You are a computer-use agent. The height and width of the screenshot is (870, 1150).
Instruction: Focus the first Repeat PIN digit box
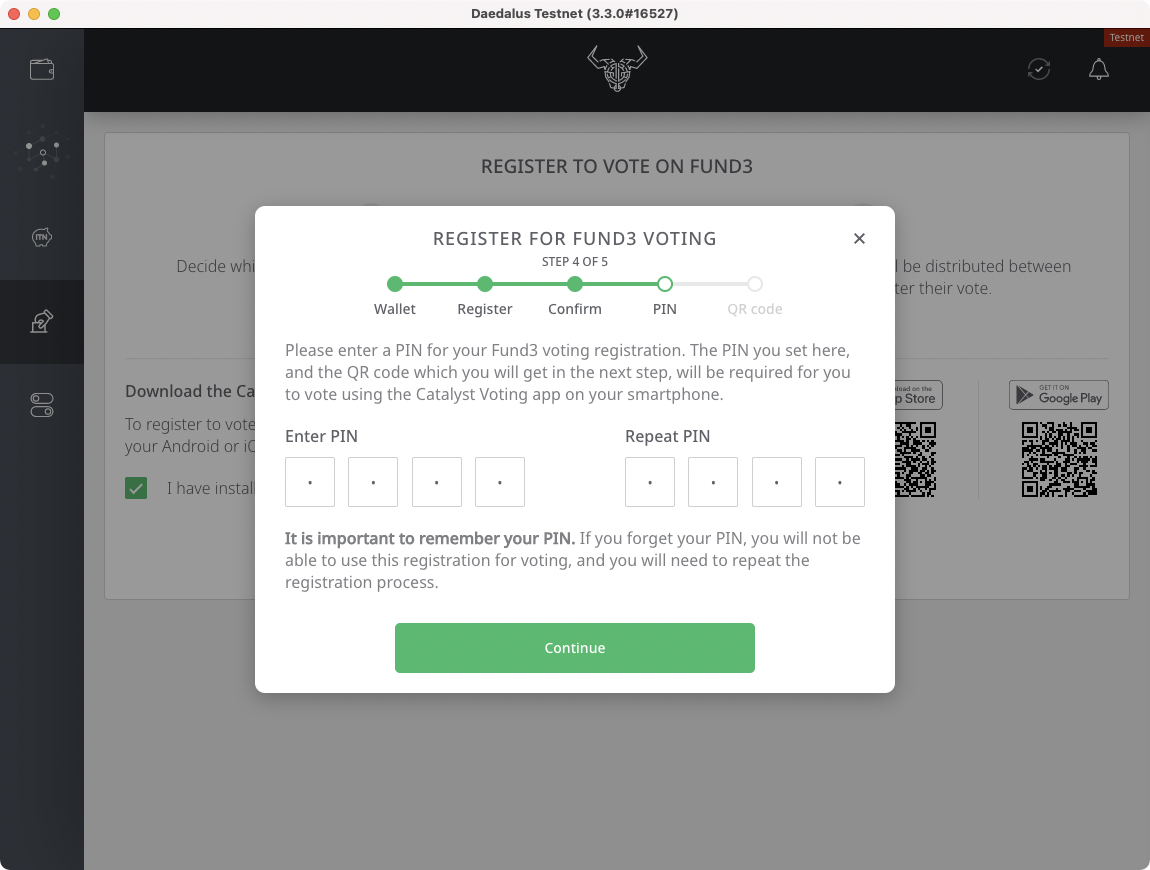point(650,482)
